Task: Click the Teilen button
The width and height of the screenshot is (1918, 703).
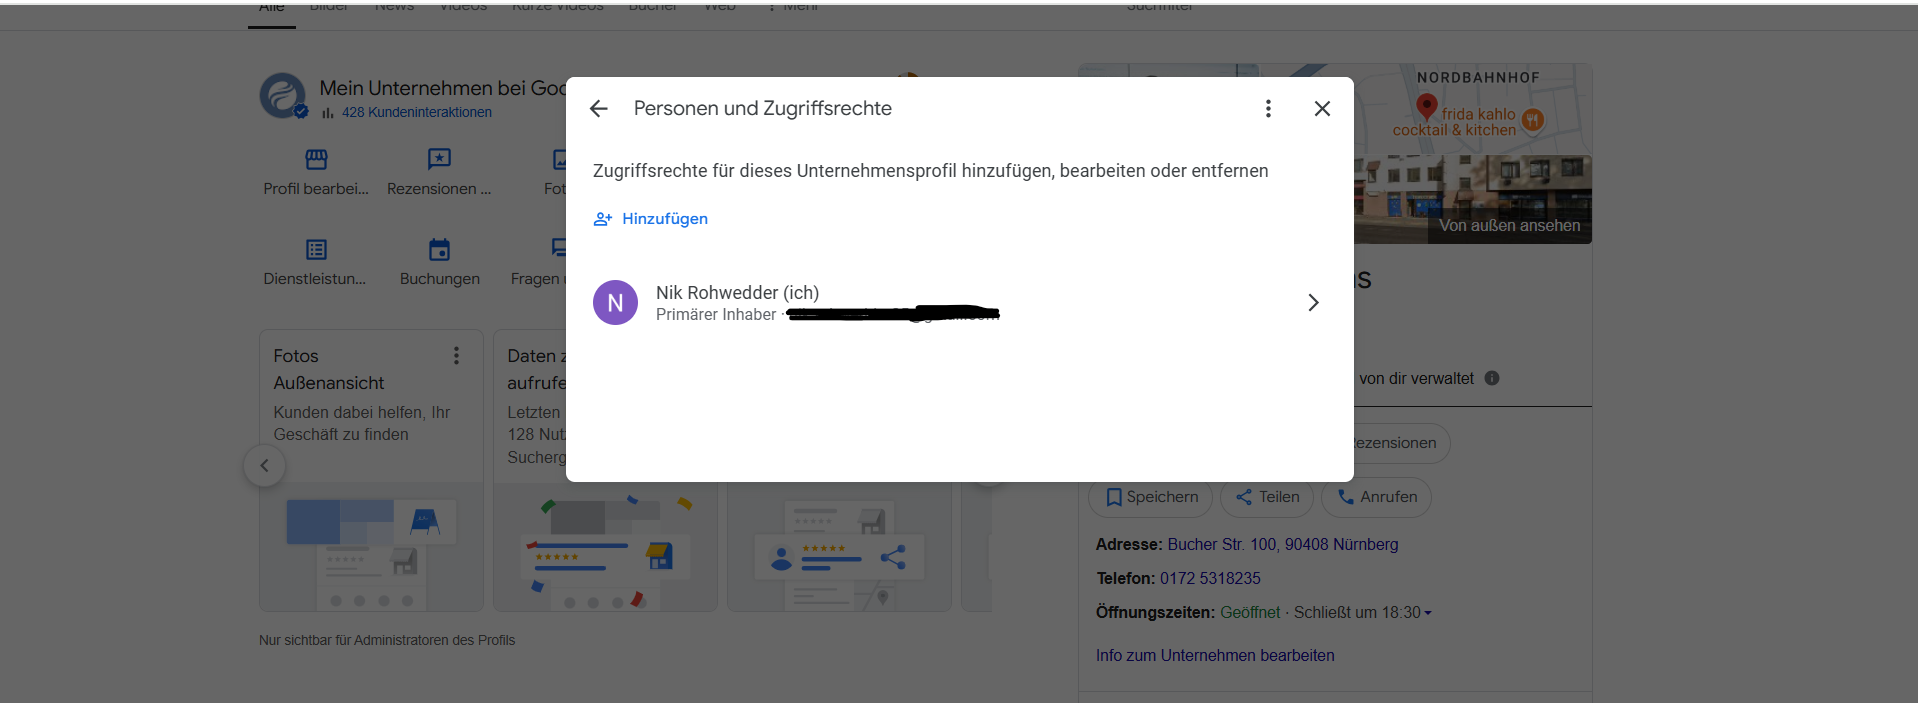Action: click(1267, 497)
